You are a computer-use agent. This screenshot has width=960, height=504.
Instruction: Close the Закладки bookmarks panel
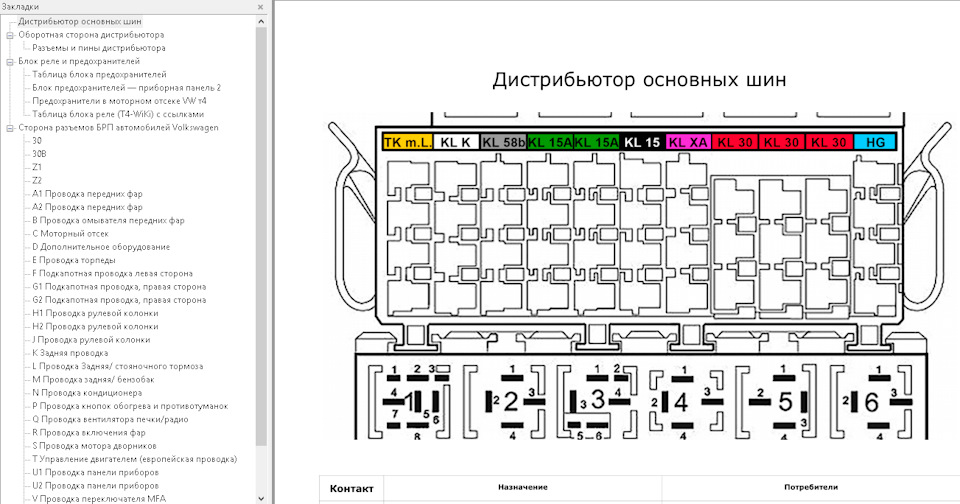coord(260,7)
